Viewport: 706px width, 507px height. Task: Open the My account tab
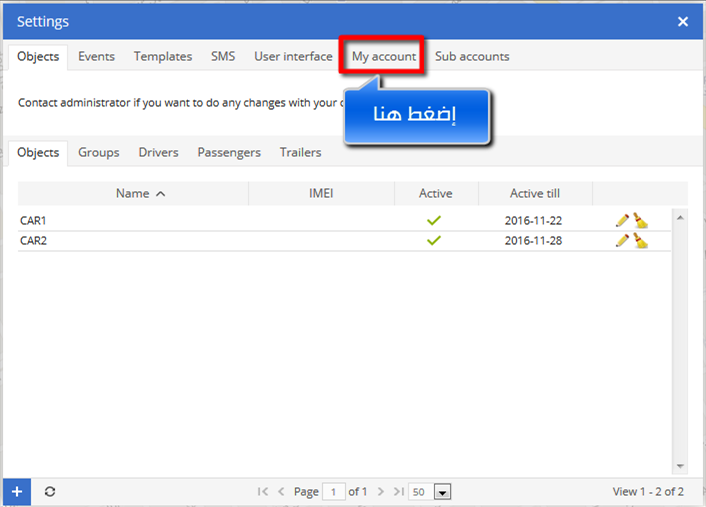tap(384, 57)
